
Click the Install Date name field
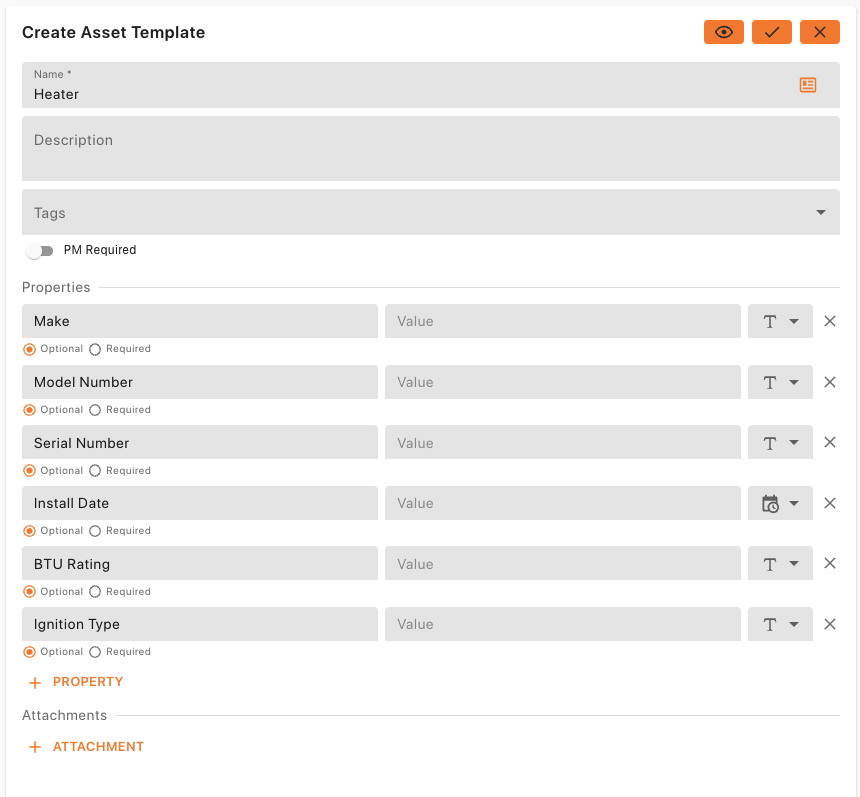[200, 504]
